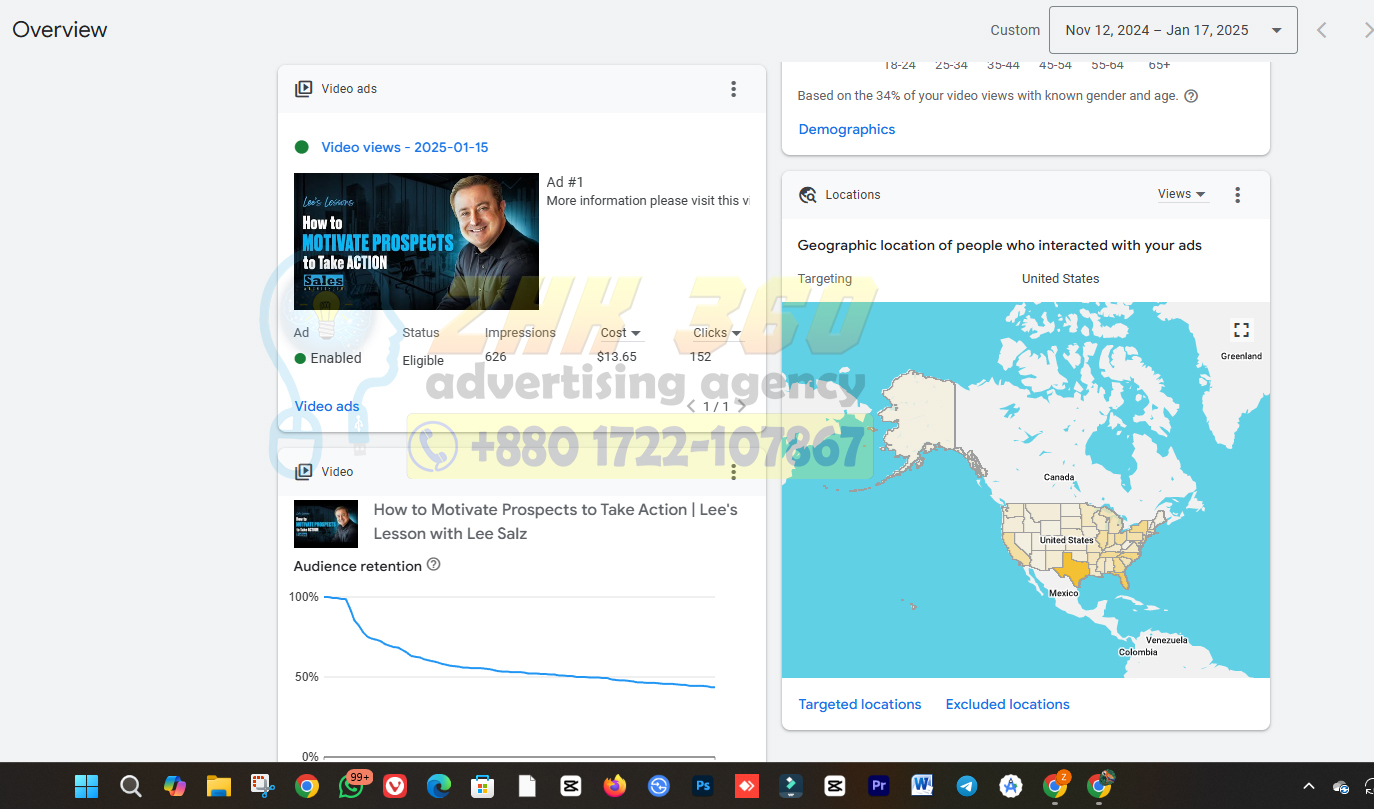Image resolution: width=1374 pixels, height=809 pixels.
Task: Open Telegram from the taskbar
Action: point(967,786)
